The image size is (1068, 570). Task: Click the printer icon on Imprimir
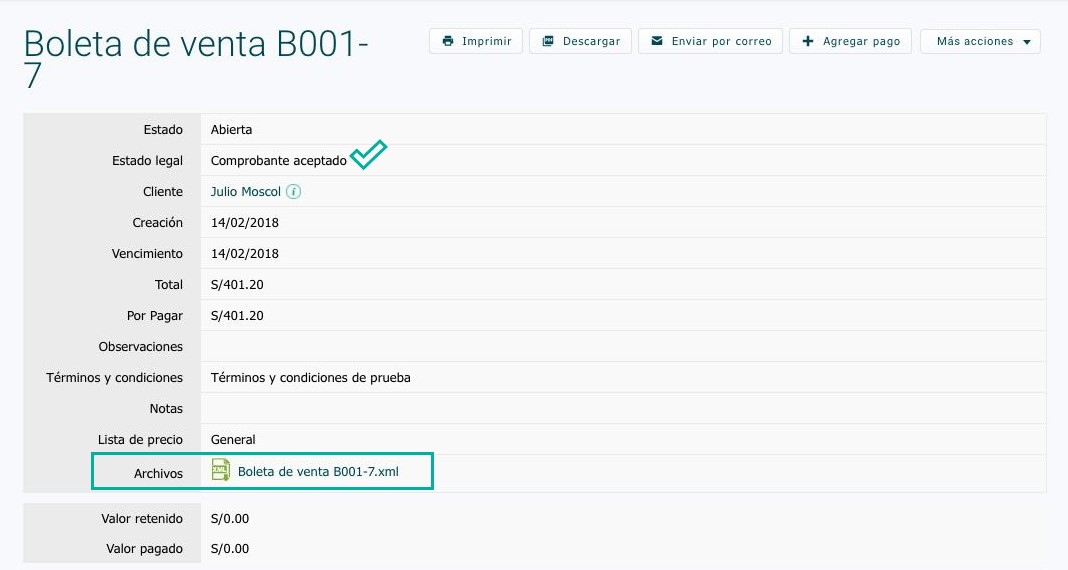(x=447, y=41)
